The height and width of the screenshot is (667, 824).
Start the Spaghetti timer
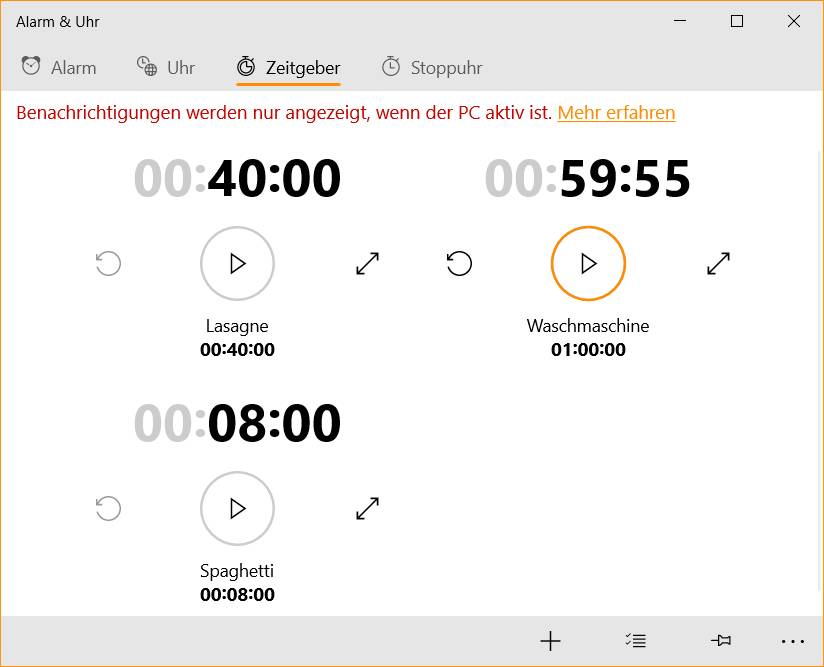(237, 508)
